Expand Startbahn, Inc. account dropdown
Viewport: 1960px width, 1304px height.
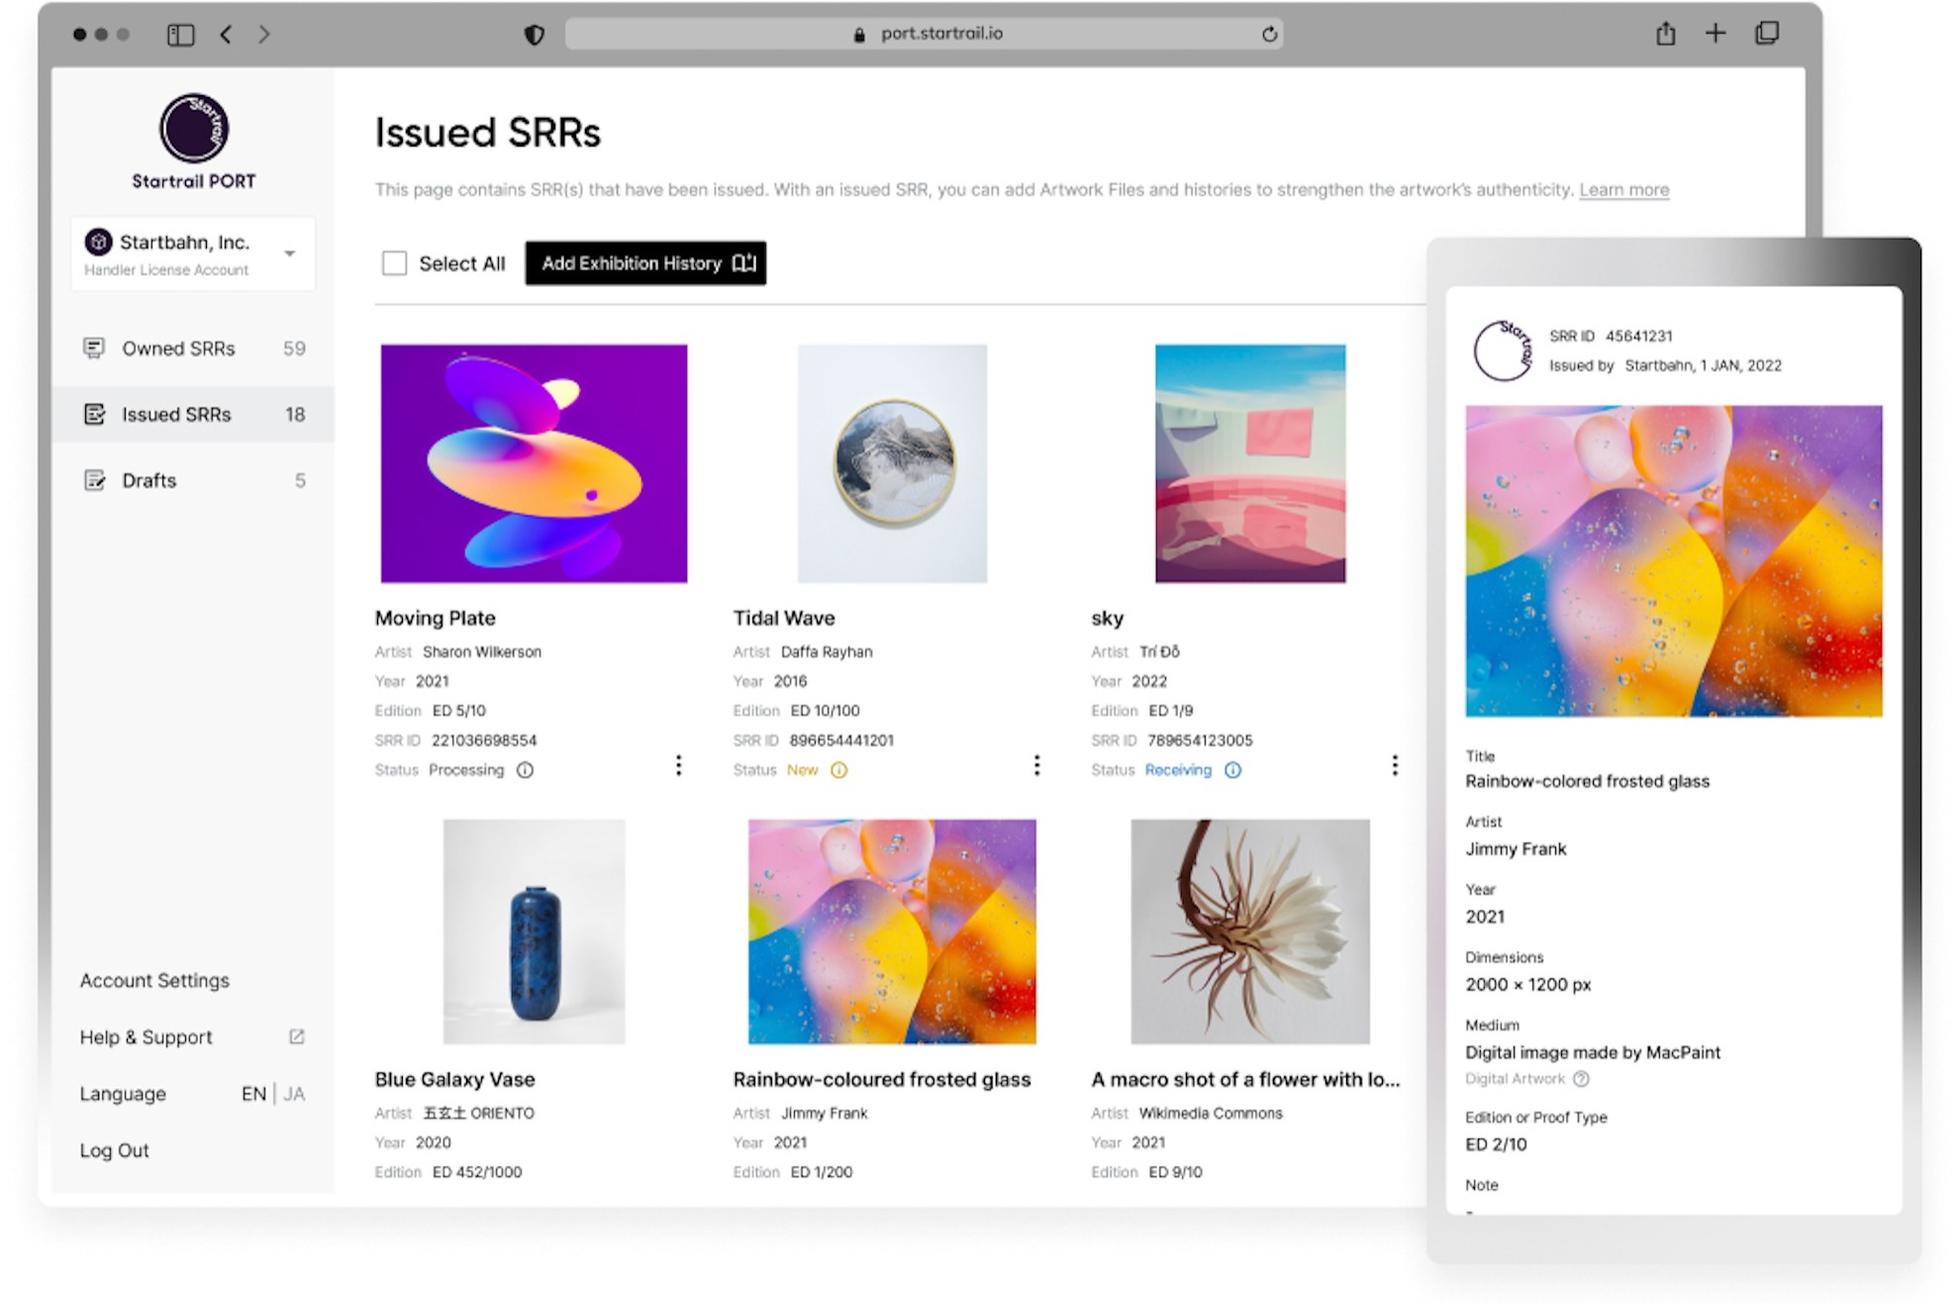pyautogui.click(x=289, y=253)
